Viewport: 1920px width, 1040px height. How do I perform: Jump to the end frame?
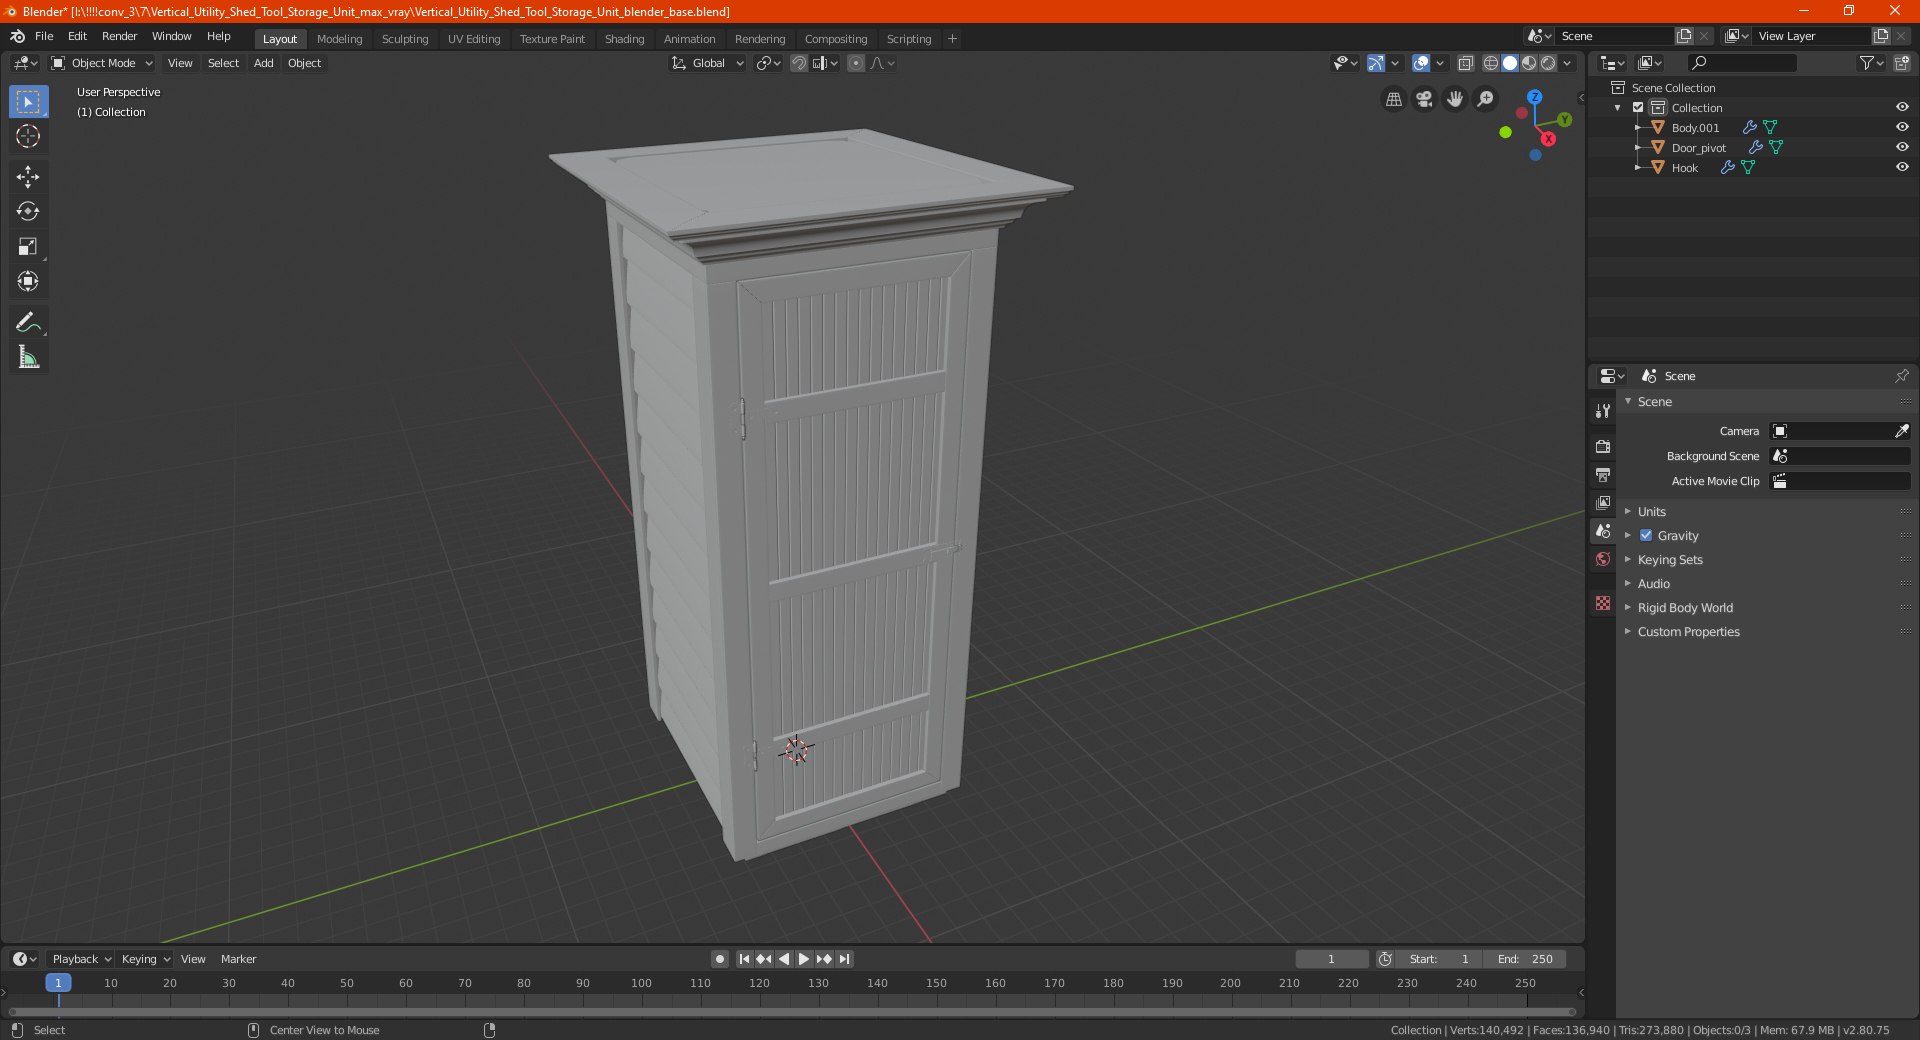[x=844, y=959]
